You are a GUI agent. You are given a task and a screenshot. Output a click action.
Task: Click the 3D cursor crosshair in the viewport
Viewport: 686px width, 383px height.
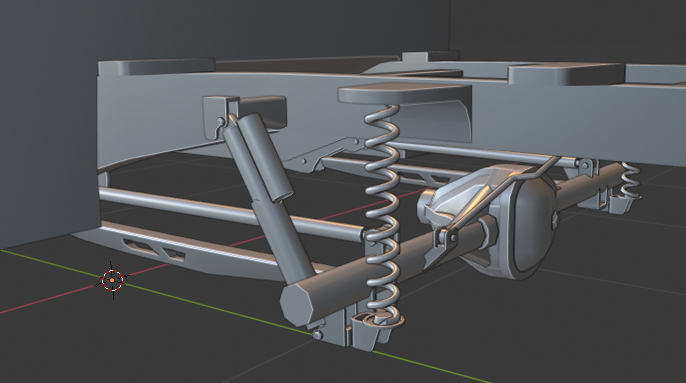tap(112, 280)
